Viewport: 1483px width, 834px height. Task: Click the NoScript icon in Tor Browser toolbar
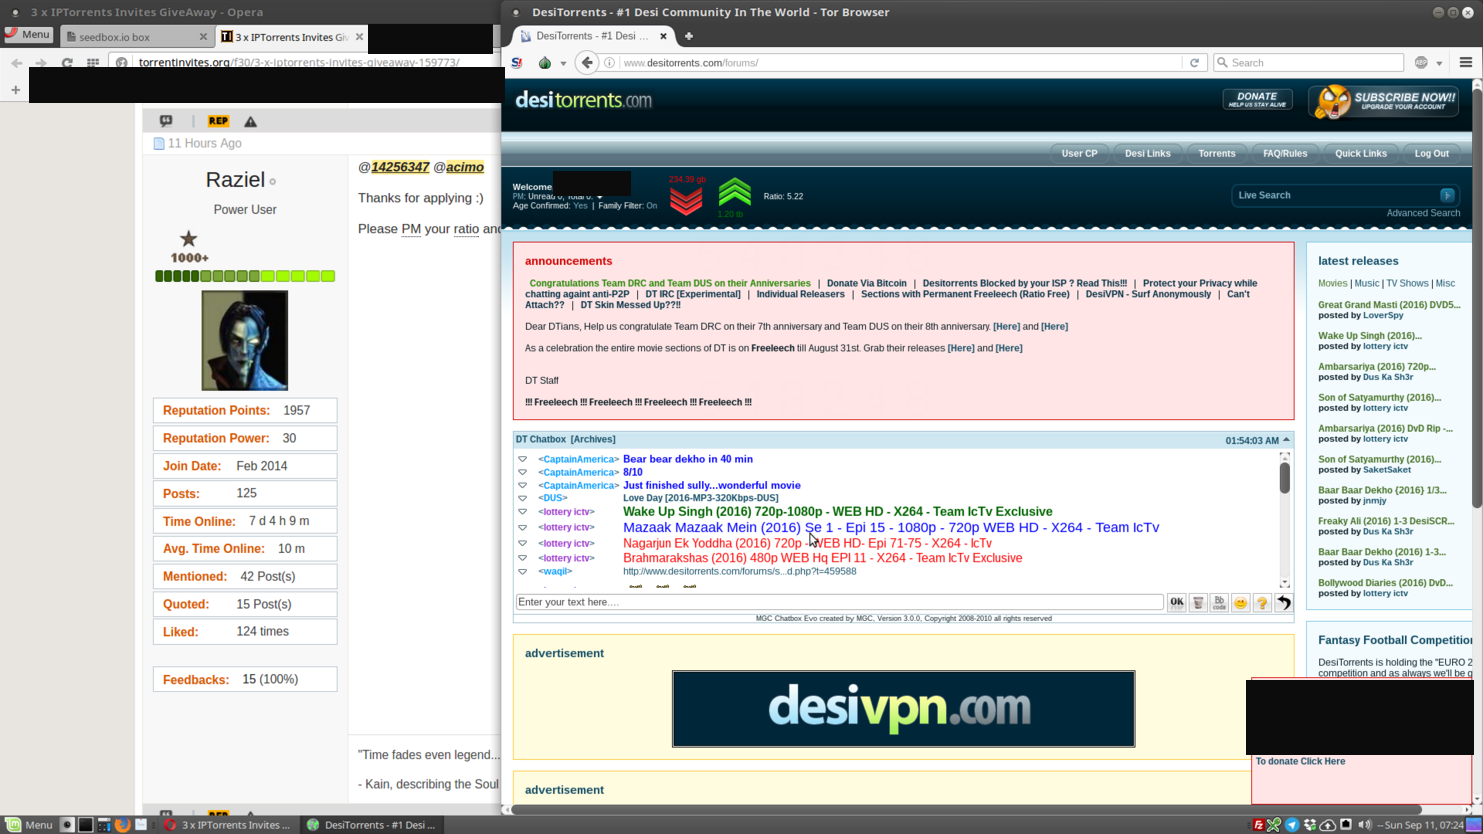click(x=517, y=62)
